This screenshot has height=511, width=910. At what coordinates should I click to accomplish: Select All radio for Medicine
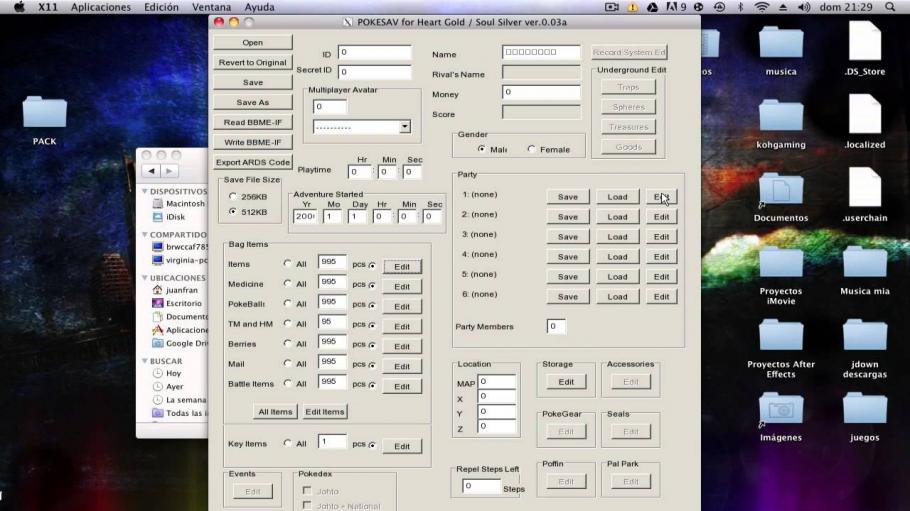(x=287, y=283)
